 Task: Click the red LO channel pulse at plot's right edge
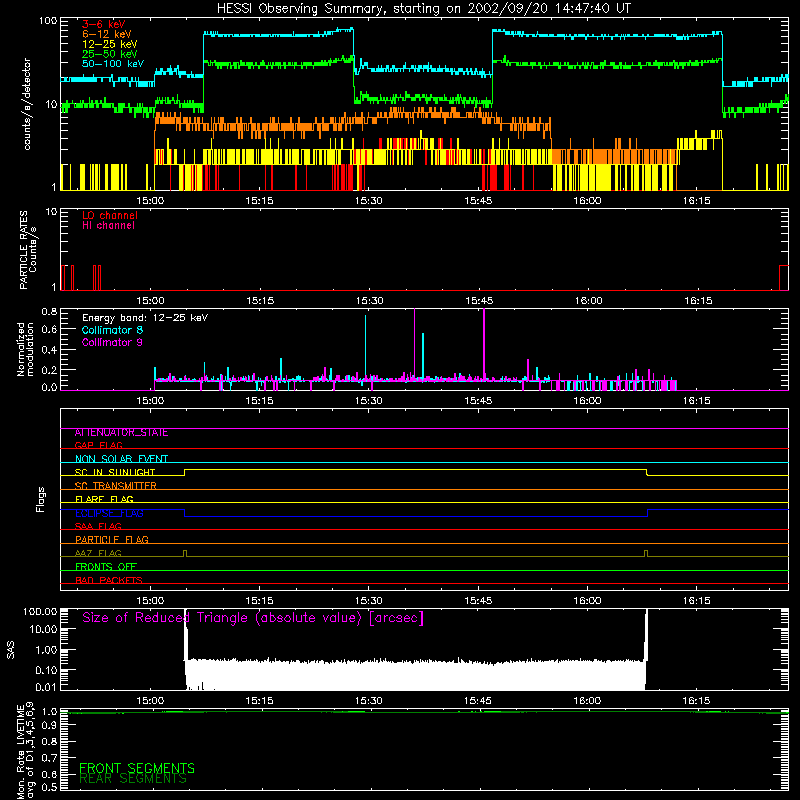tap(783, 278)
